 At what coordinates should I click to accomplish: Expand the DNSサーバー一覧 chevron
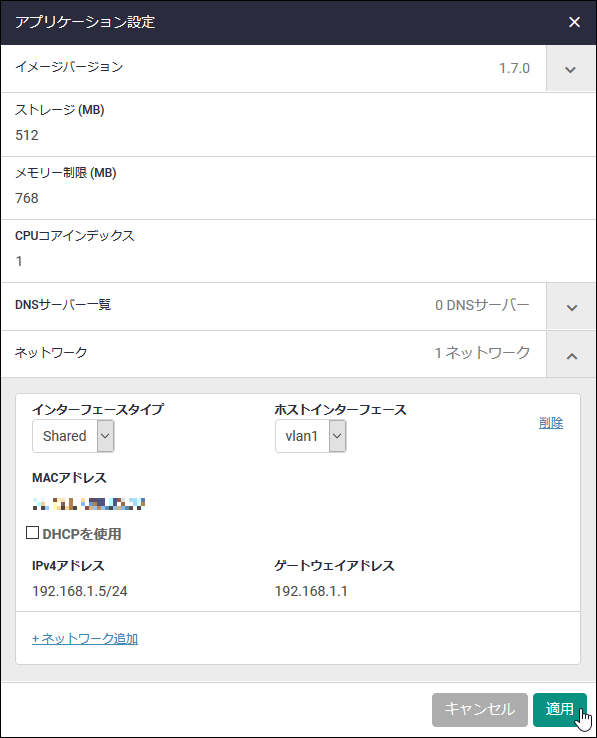click(x=571, y=307)
